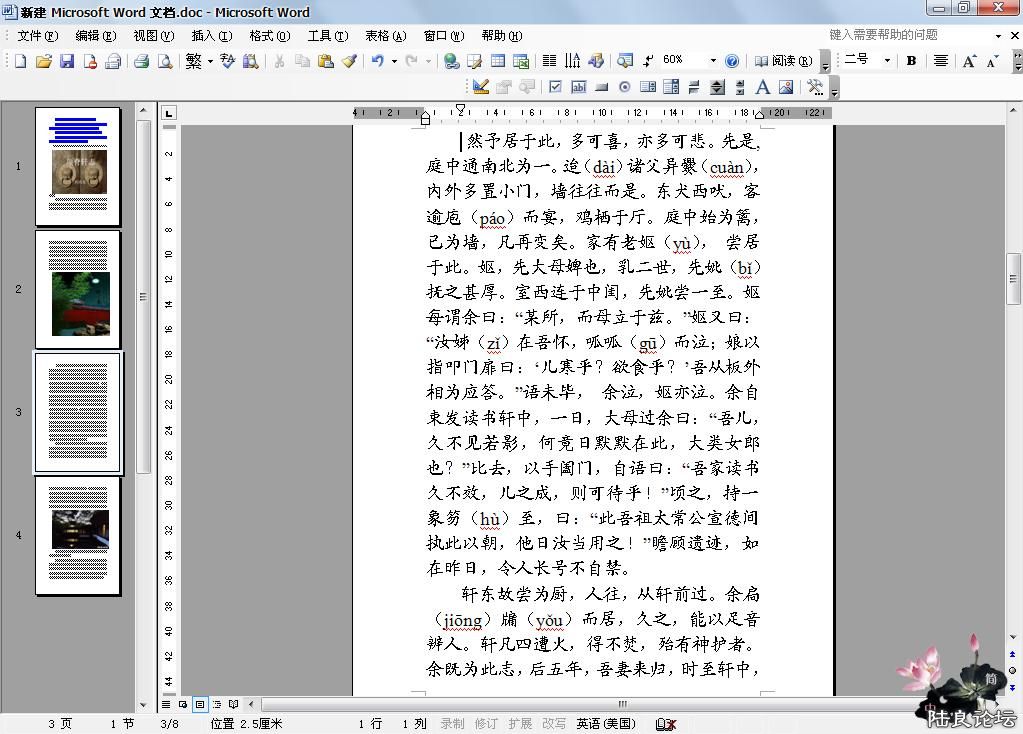
Task: Expand the 60% zoom dropdown
Action: pyautogui.click(x=713, y=61)
